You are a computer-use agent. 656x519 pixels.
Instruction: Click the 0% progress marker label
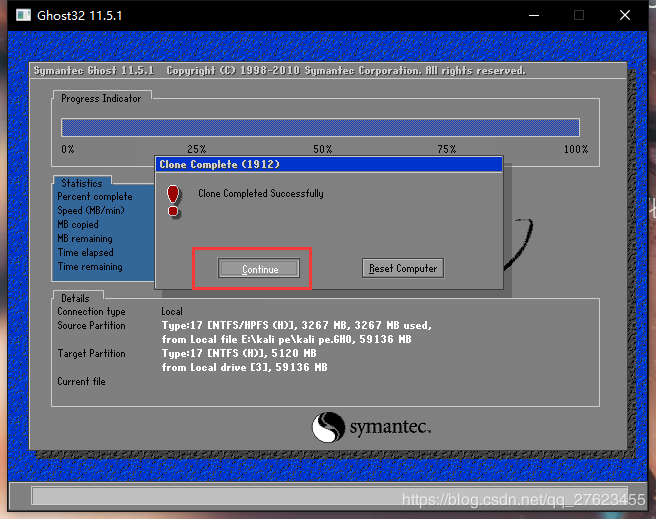tap(68, 149)
